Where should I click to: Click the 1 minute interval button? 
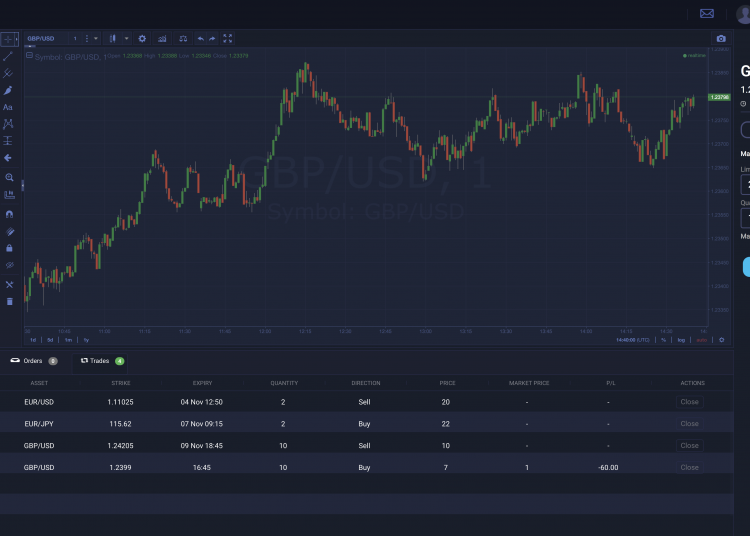tap(75, 39)
